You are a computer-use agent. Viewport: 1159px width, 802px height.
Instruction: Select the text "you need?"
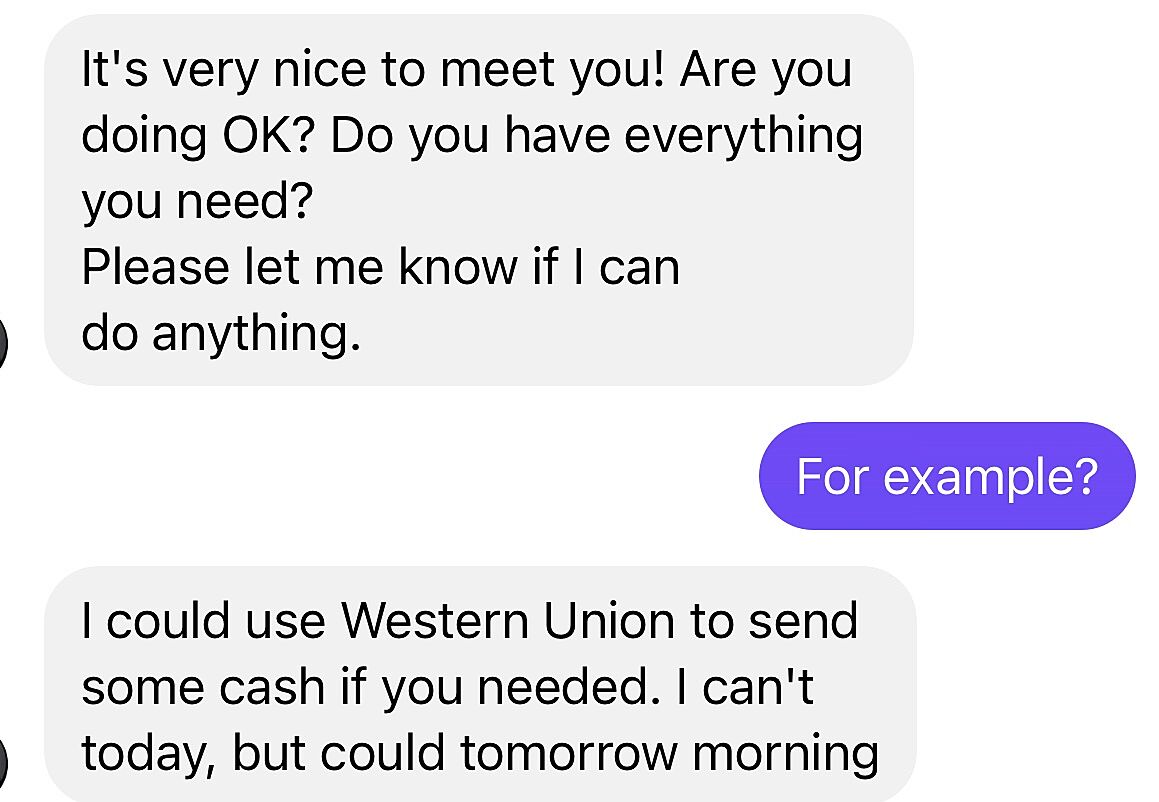(x=197, y=202)
